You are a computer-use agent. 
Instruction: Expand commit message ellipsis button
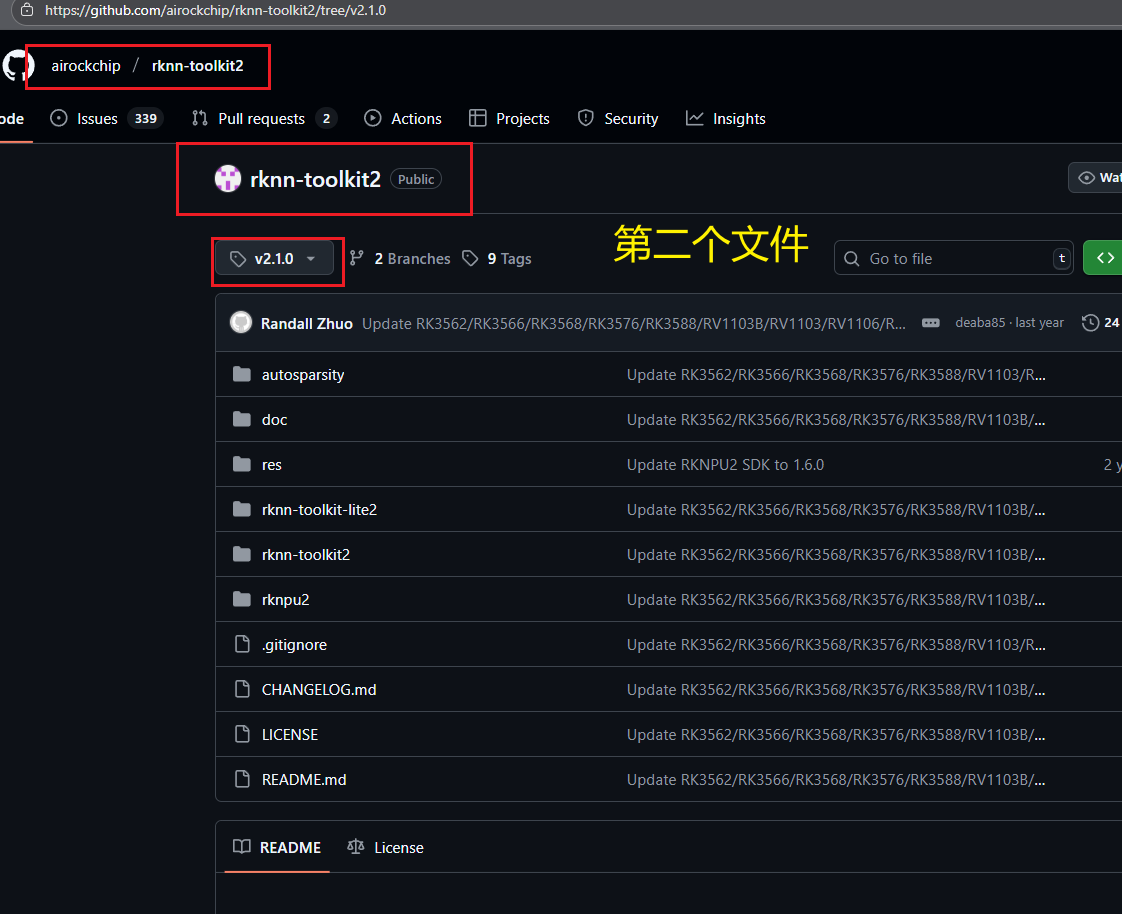tap(930, 323)
